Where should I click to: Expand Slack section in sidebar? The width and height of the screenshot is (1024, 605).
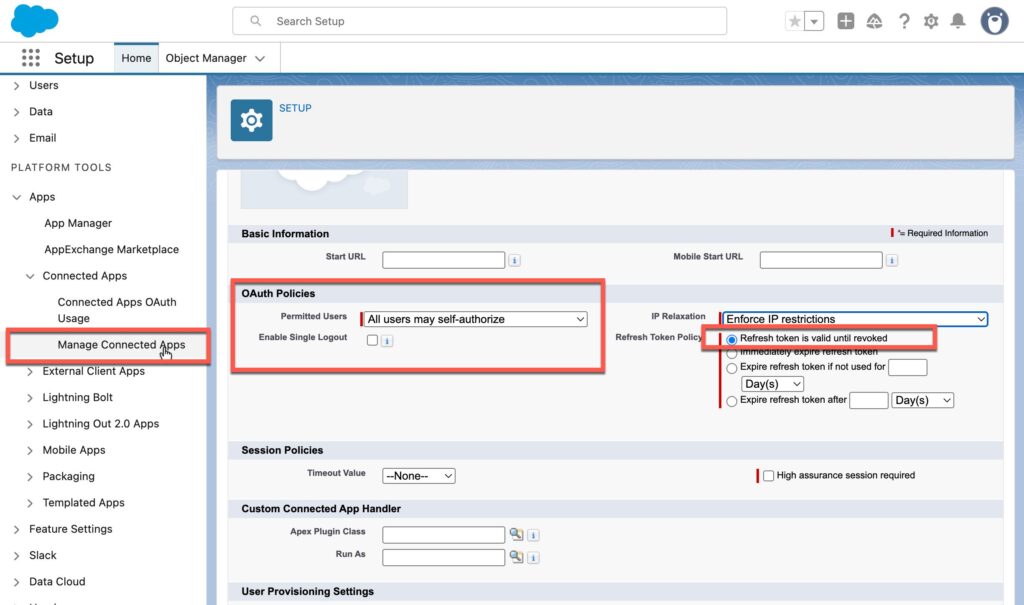pos(16,555)
